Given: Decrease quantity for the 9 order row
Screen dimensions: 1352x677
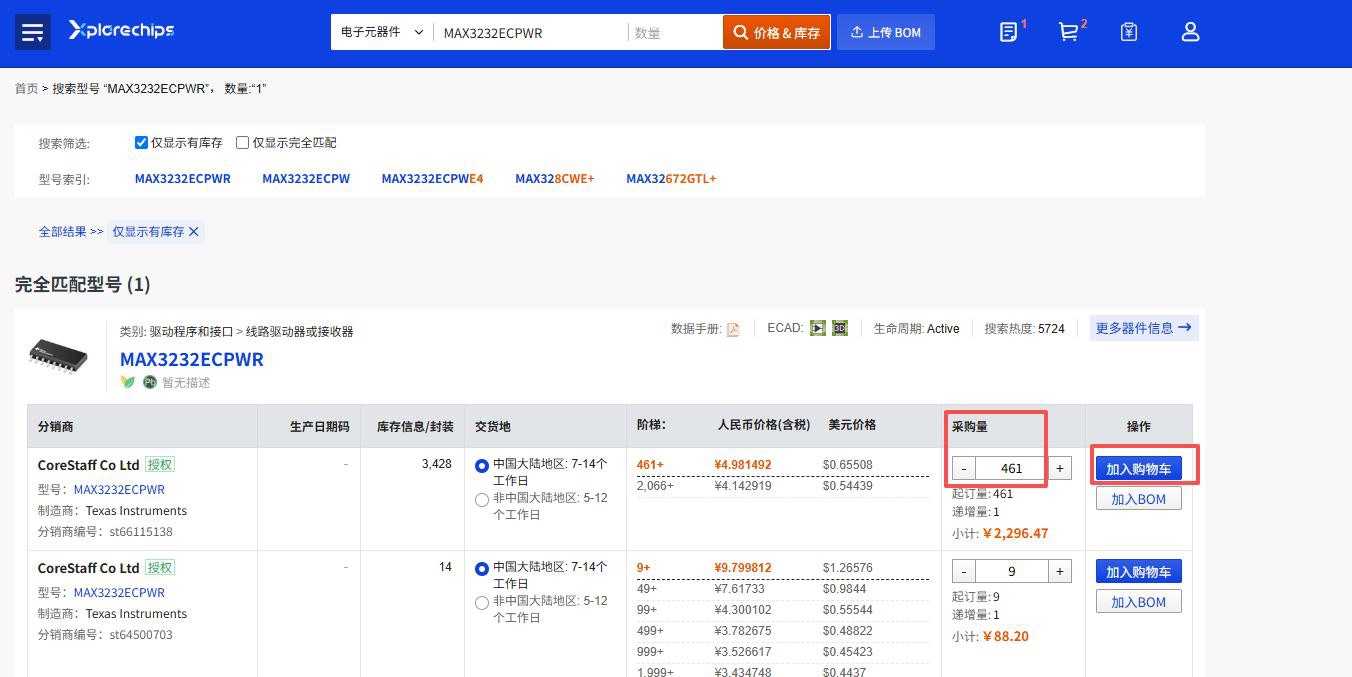Looking at the screenshot, I should pyautogui.click(x=963, y=571).
